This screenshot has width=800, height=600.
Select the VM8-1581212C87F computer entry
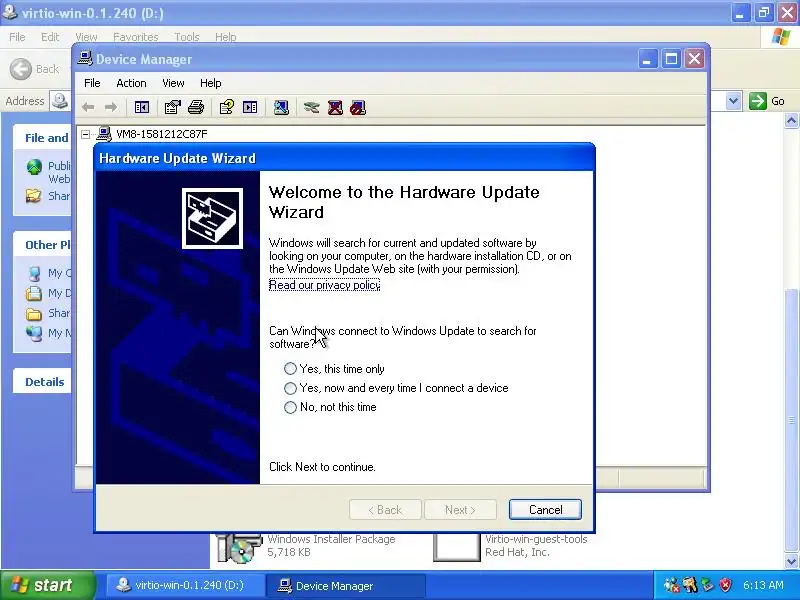pyautogui.click(x=162, y=134)
